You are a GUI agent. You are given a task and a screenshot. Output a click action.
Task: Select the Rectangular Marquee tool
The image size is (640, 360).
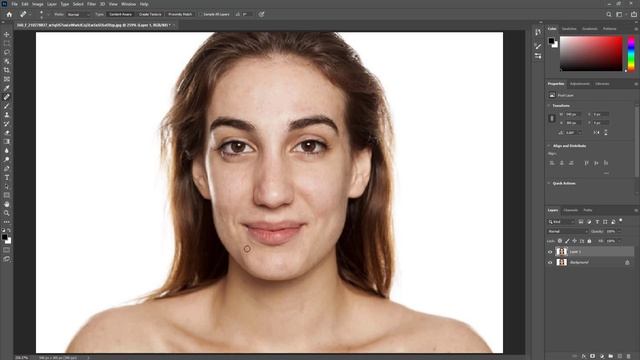click(x=7, y=43)
